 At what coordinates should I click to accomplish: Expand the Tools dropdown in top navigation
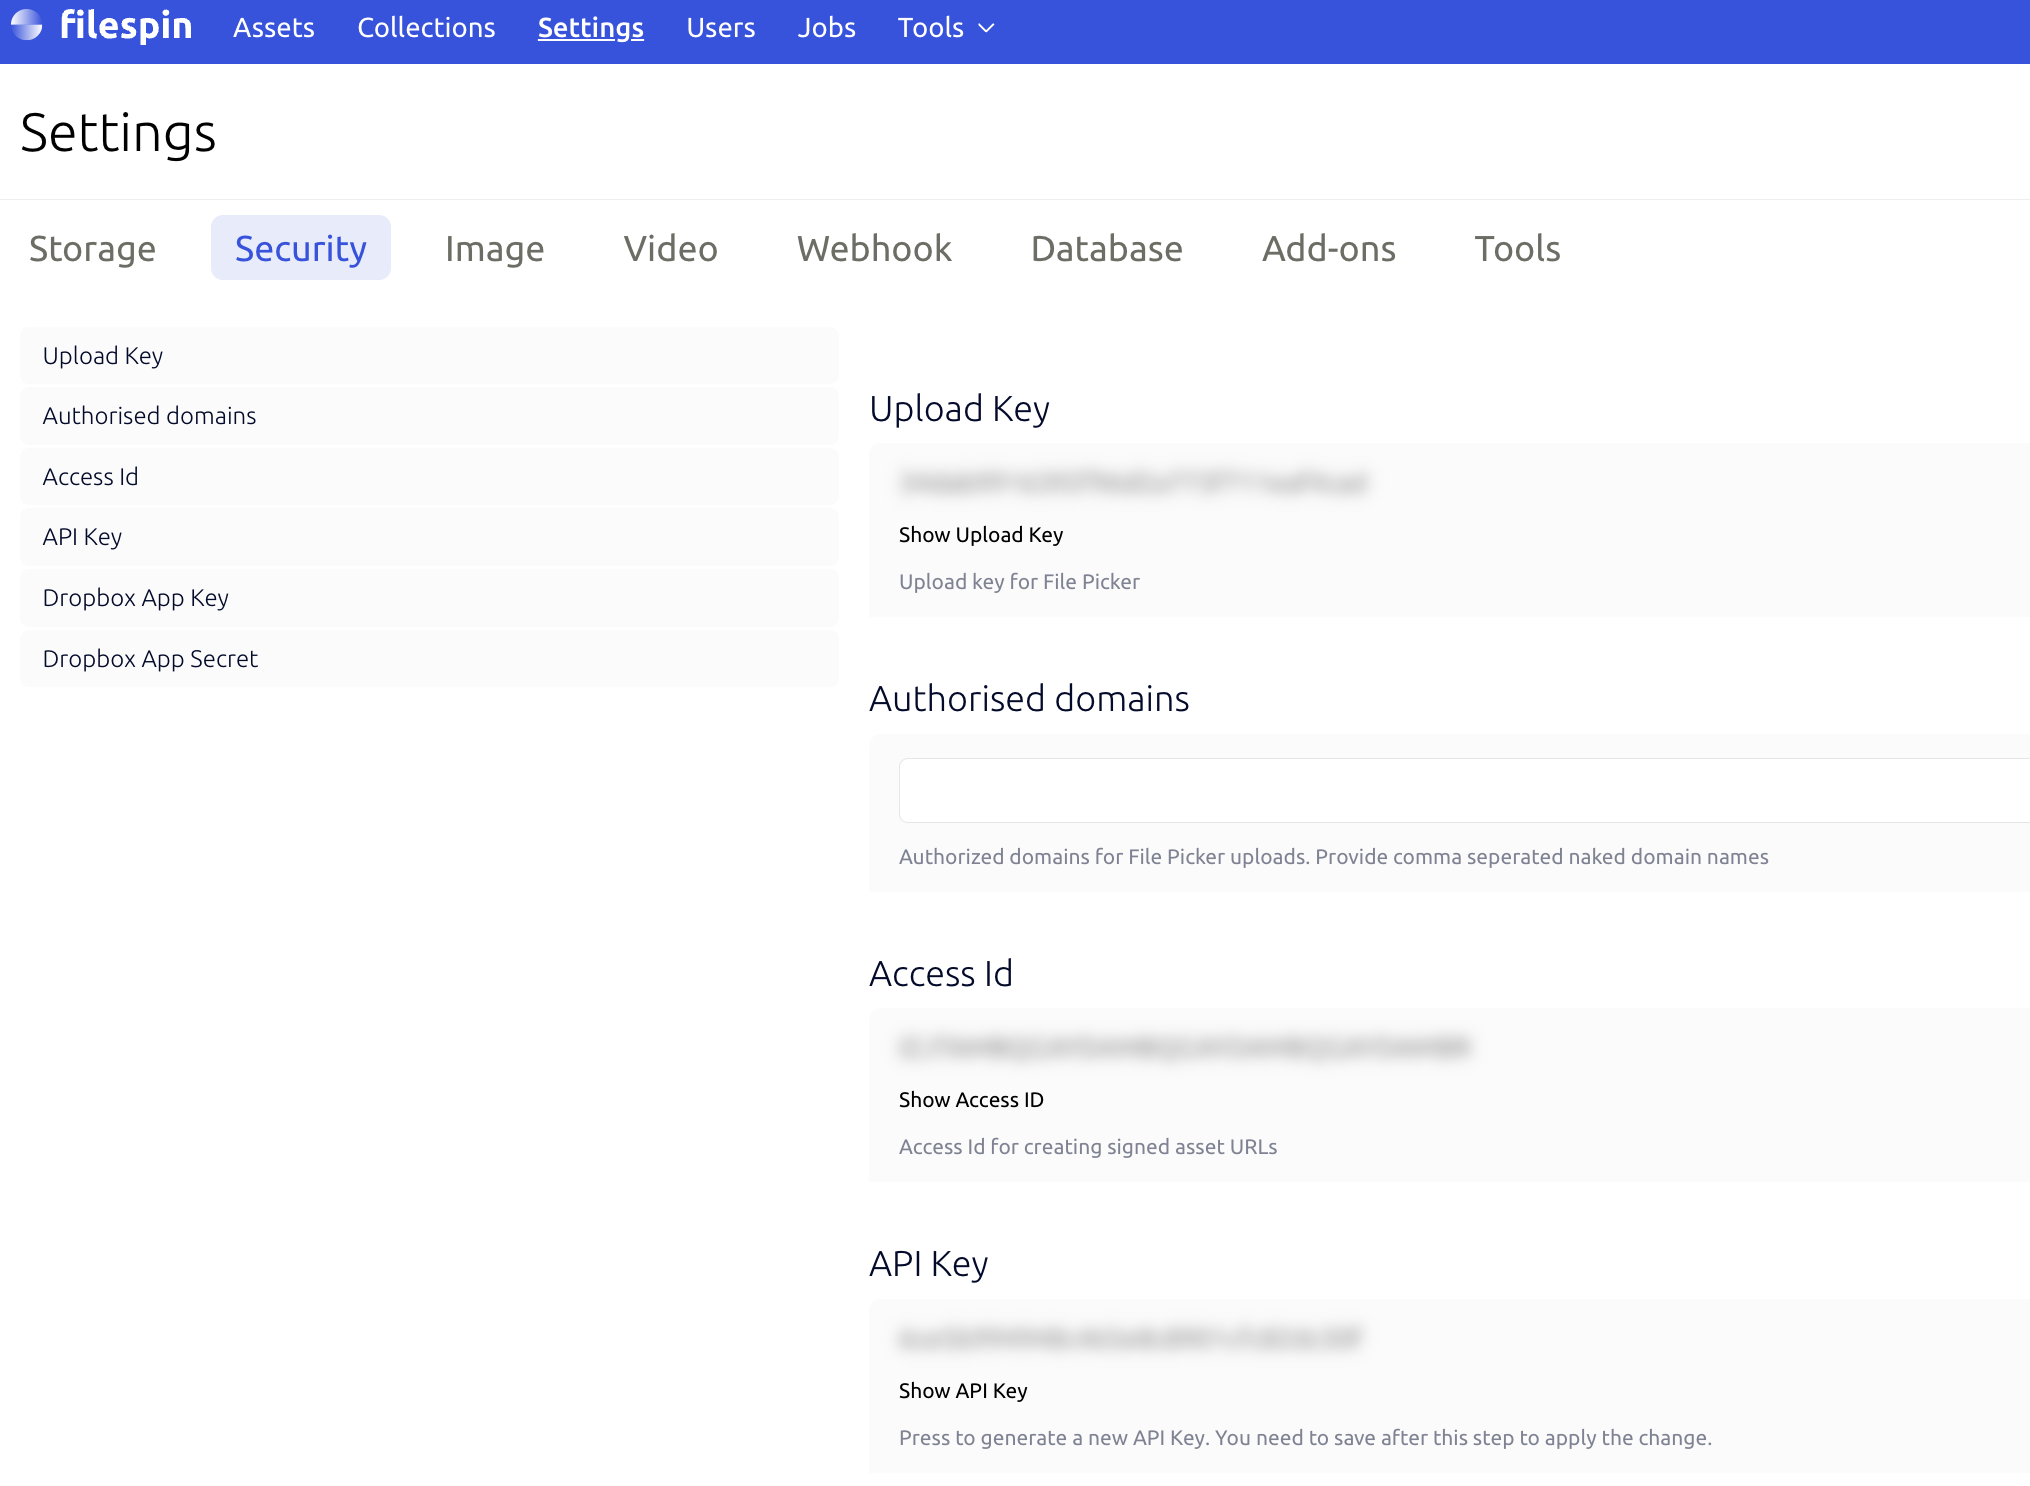click(945, 28)
